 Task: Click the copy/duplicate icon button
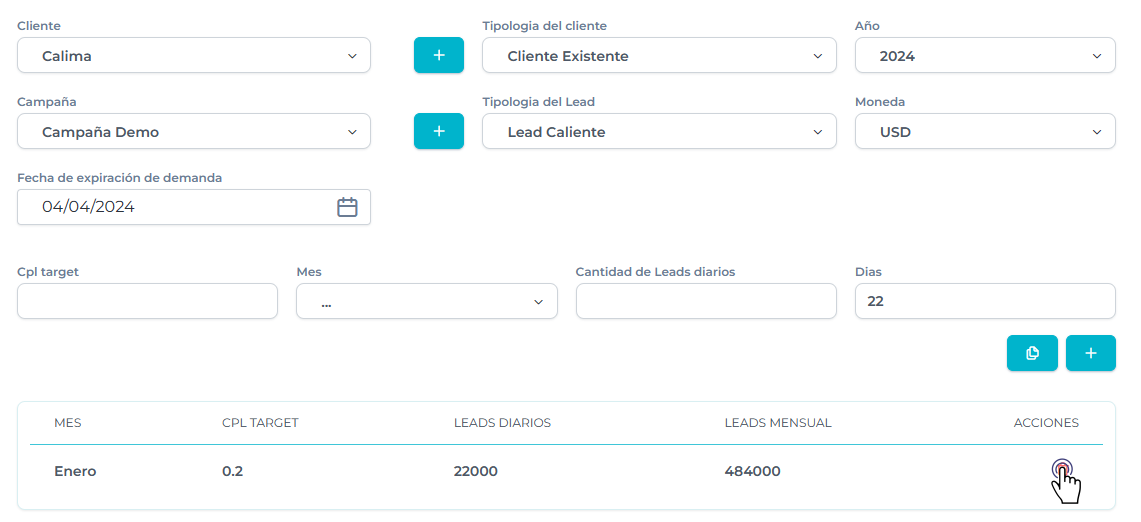tap(1032, 353)
